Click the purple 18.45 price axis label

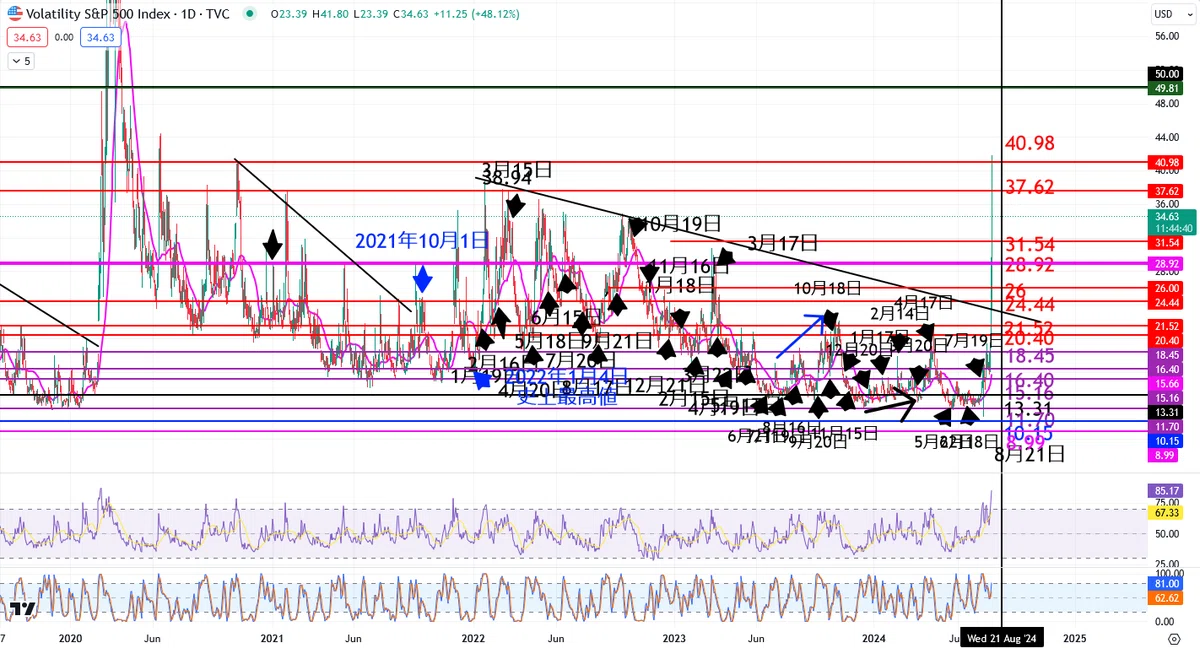[x=1167, y=355]
